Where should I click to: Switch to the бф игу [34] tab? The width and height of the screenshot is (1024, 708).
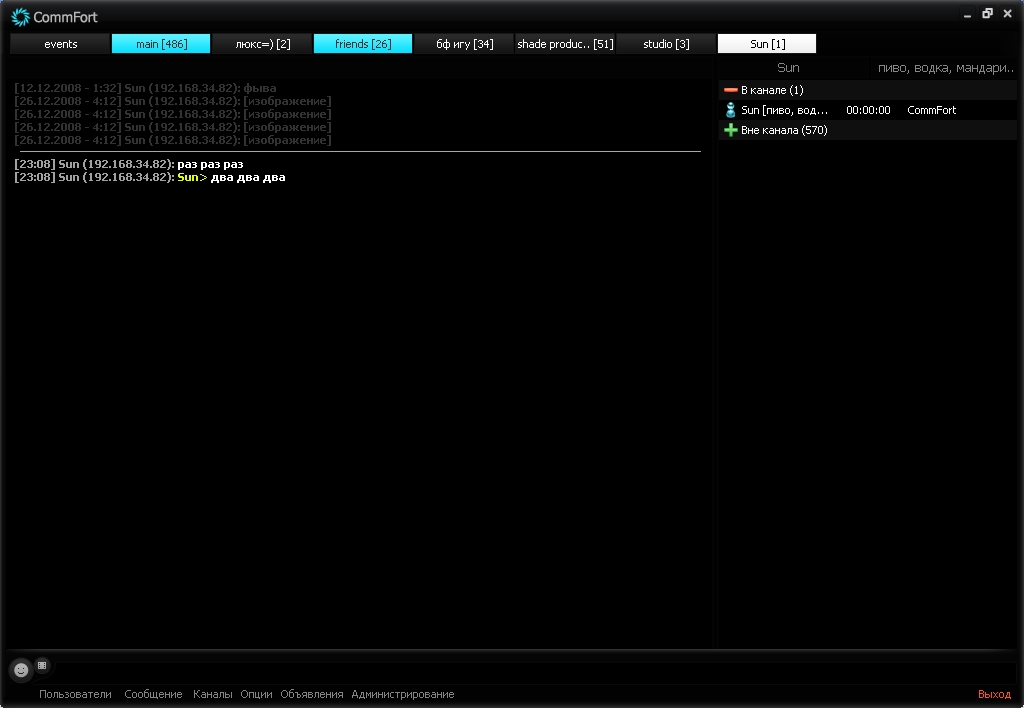[x=464, y=44]
